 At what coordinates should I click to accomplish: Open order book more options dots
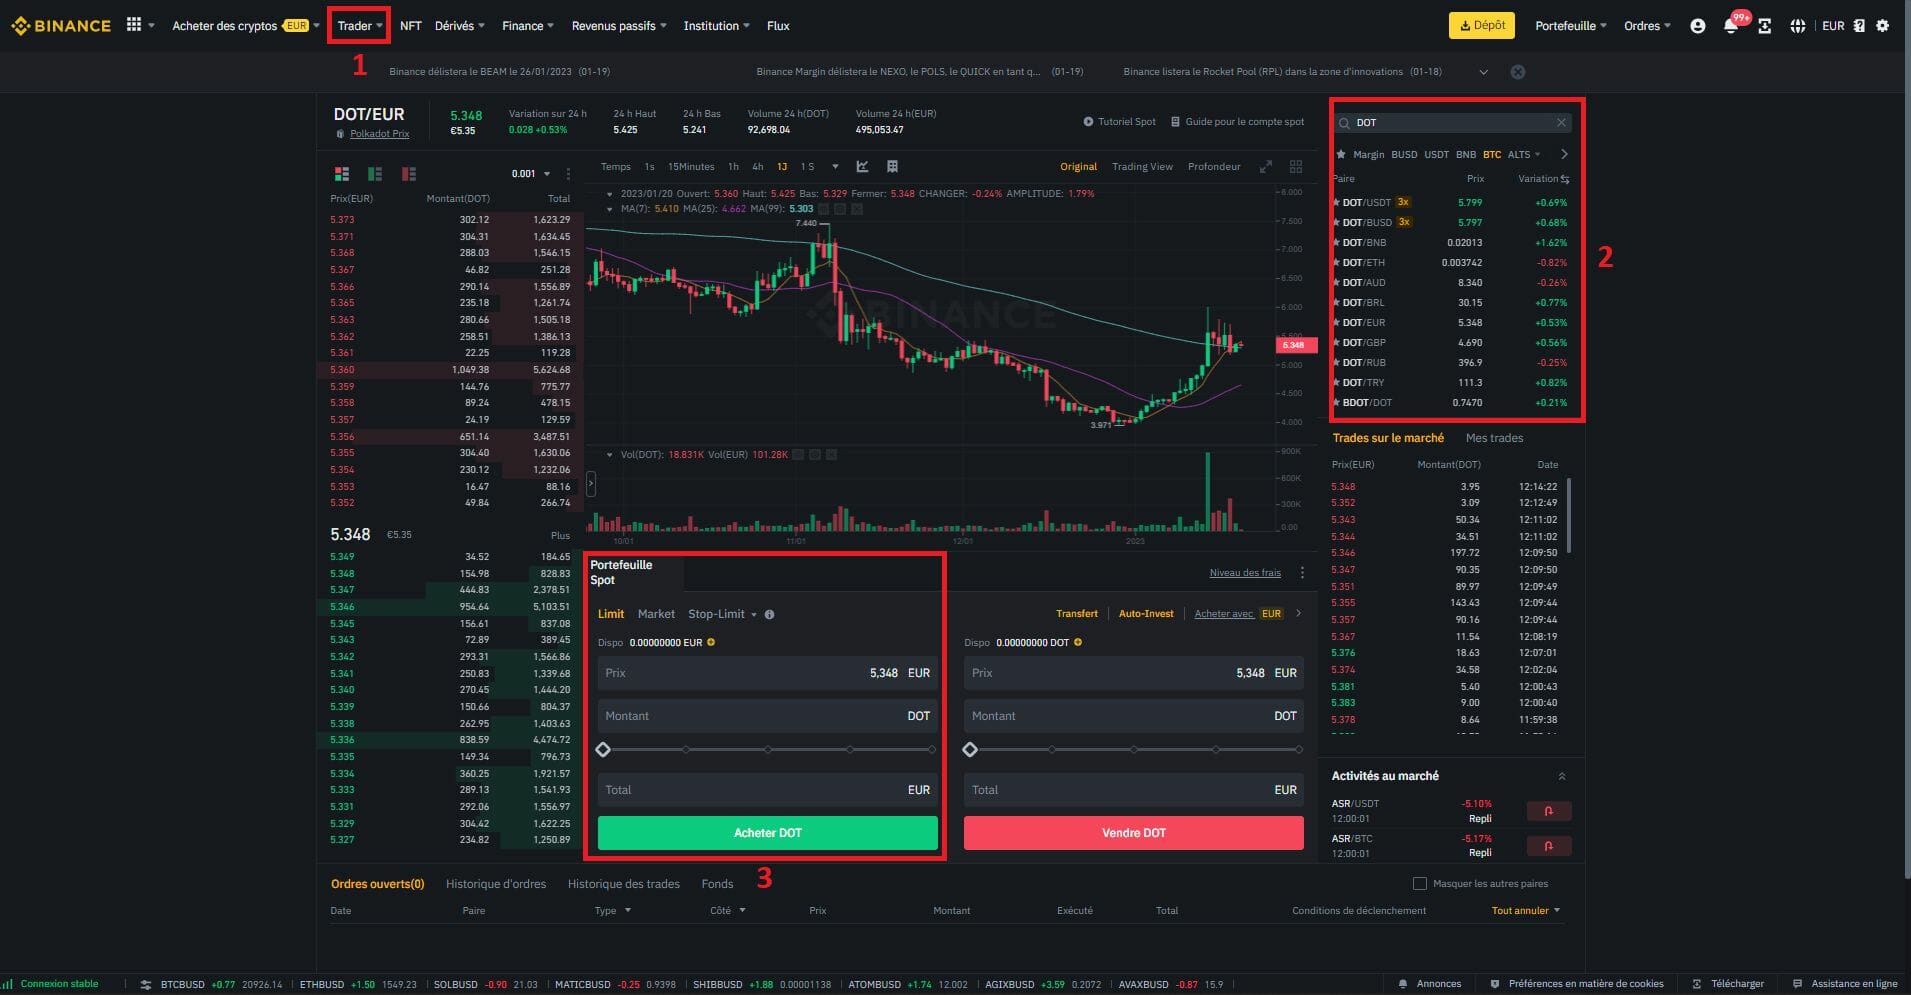point(568,174)
